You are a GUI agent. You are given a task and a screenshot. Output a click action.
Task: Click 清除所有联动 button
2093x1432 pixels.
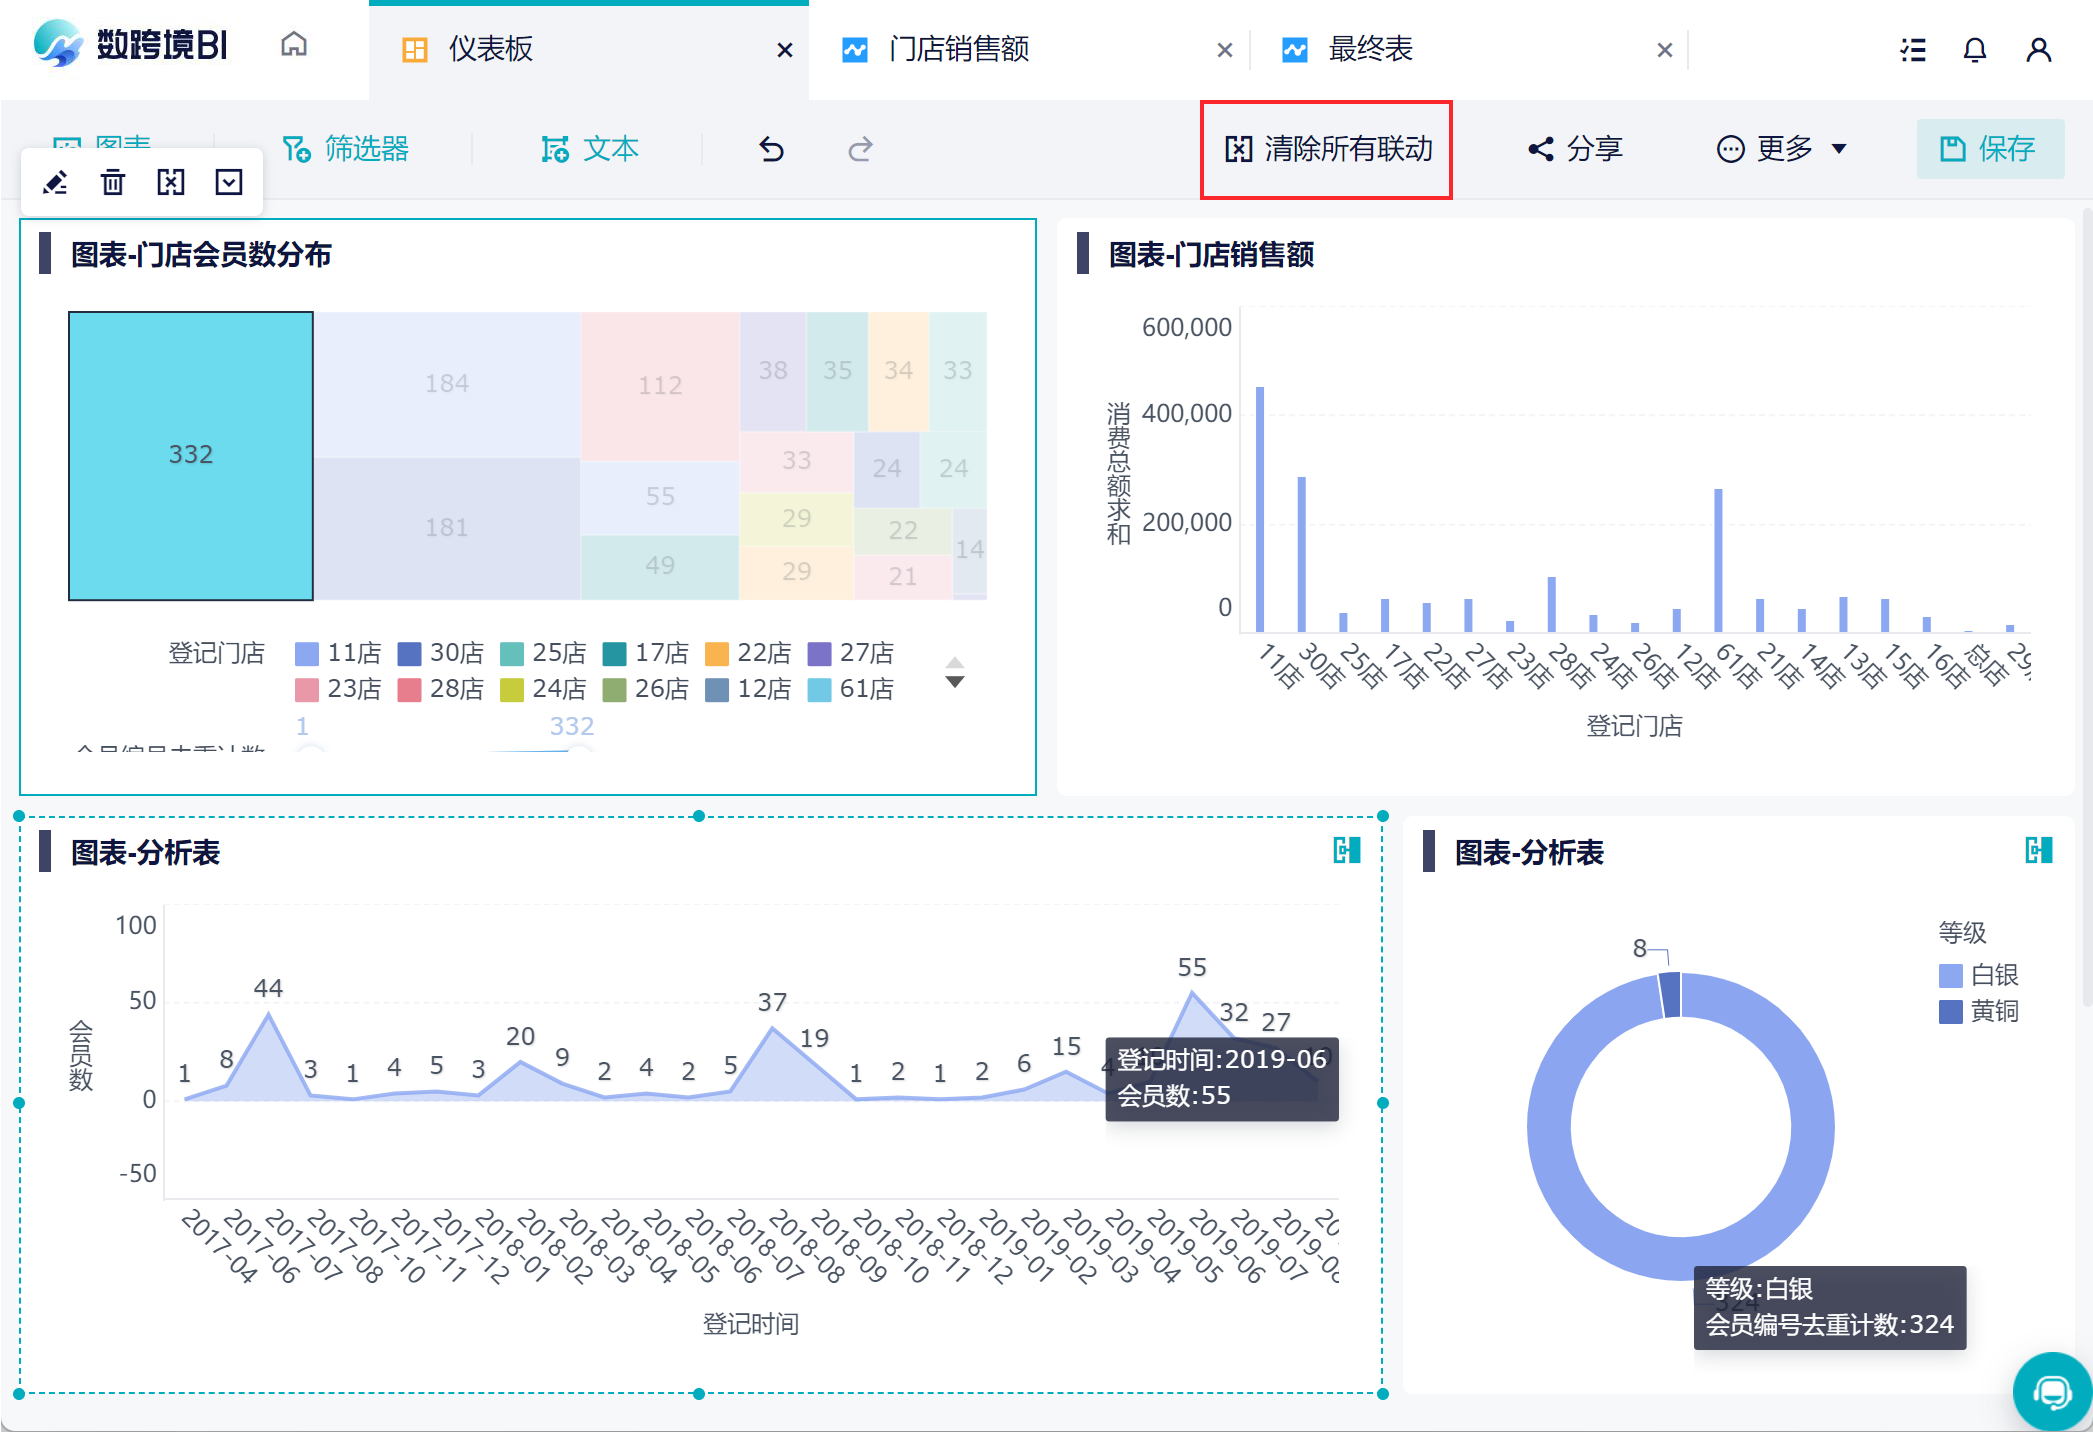(1327, 150)
